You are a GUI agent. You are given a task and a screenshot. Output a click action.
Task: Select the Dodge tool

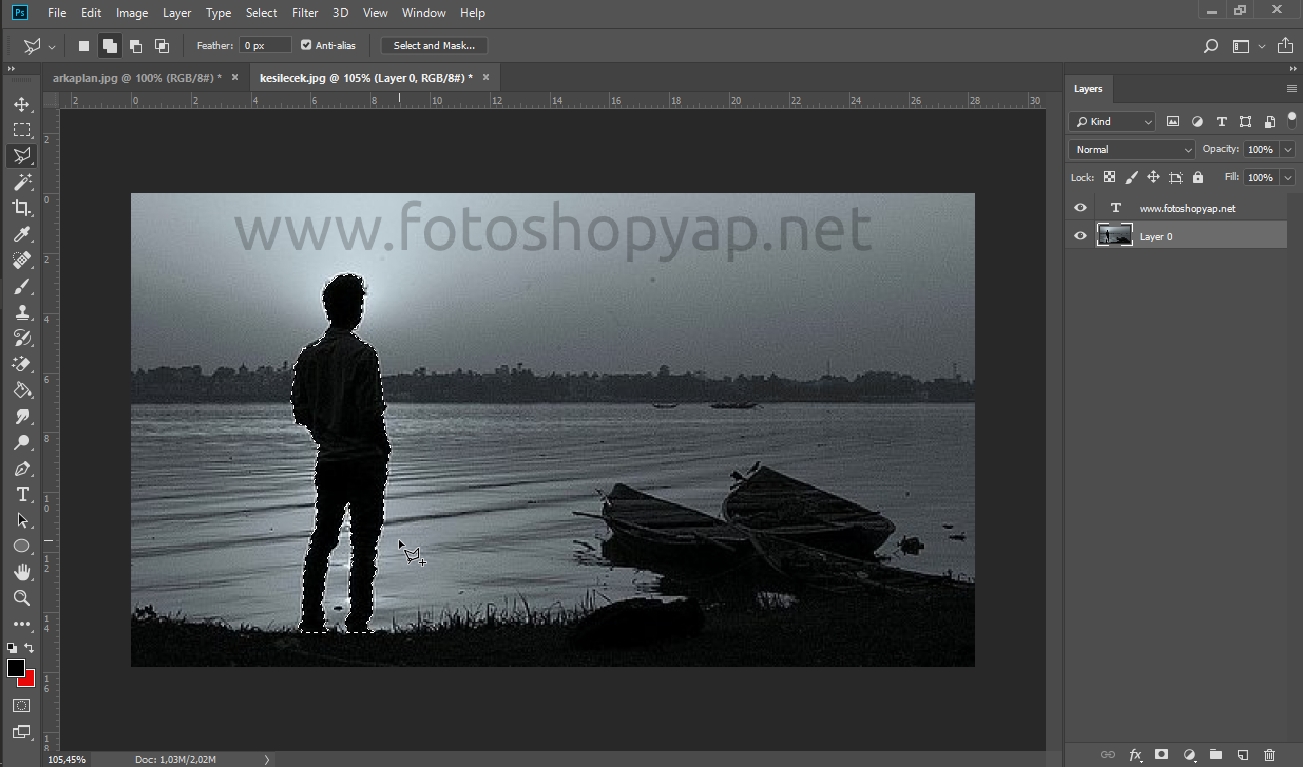[x=22, y=442]
